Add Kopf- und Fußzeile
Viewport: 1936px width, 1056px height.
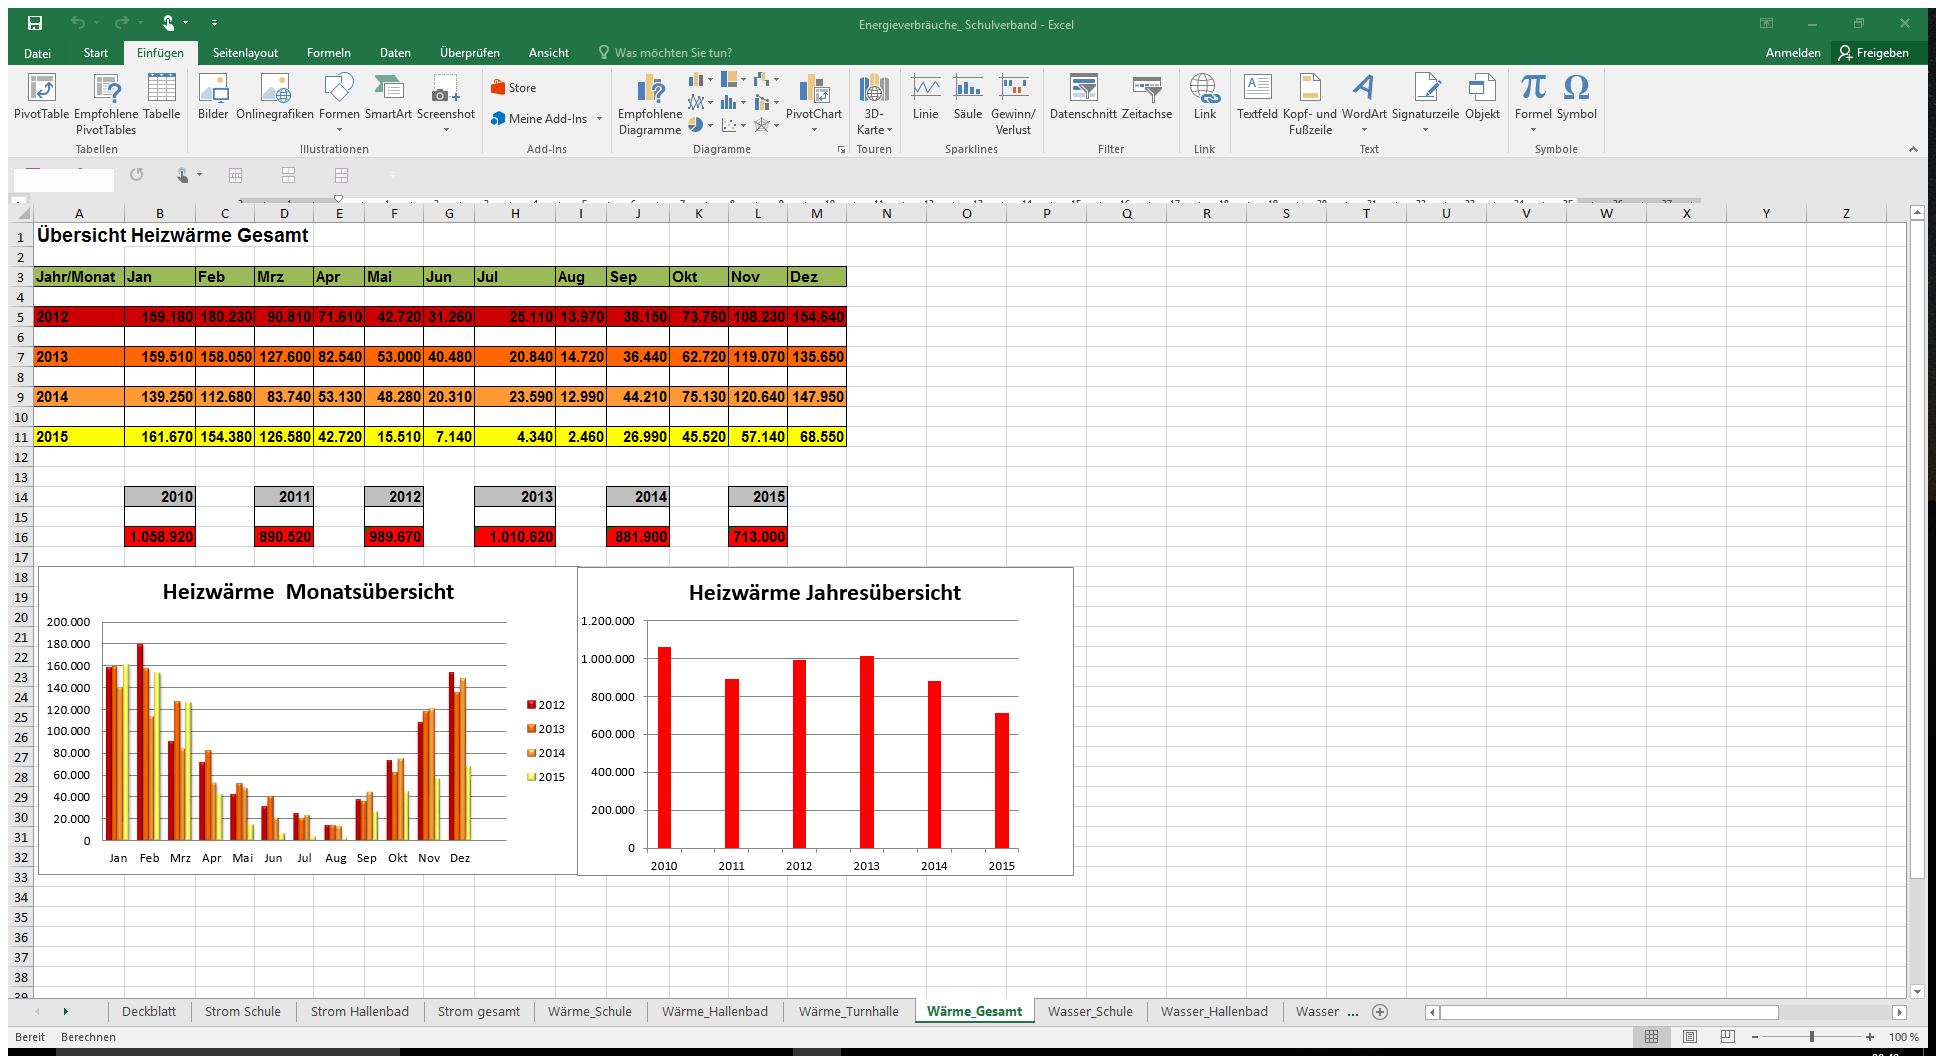pos(1310,105)
